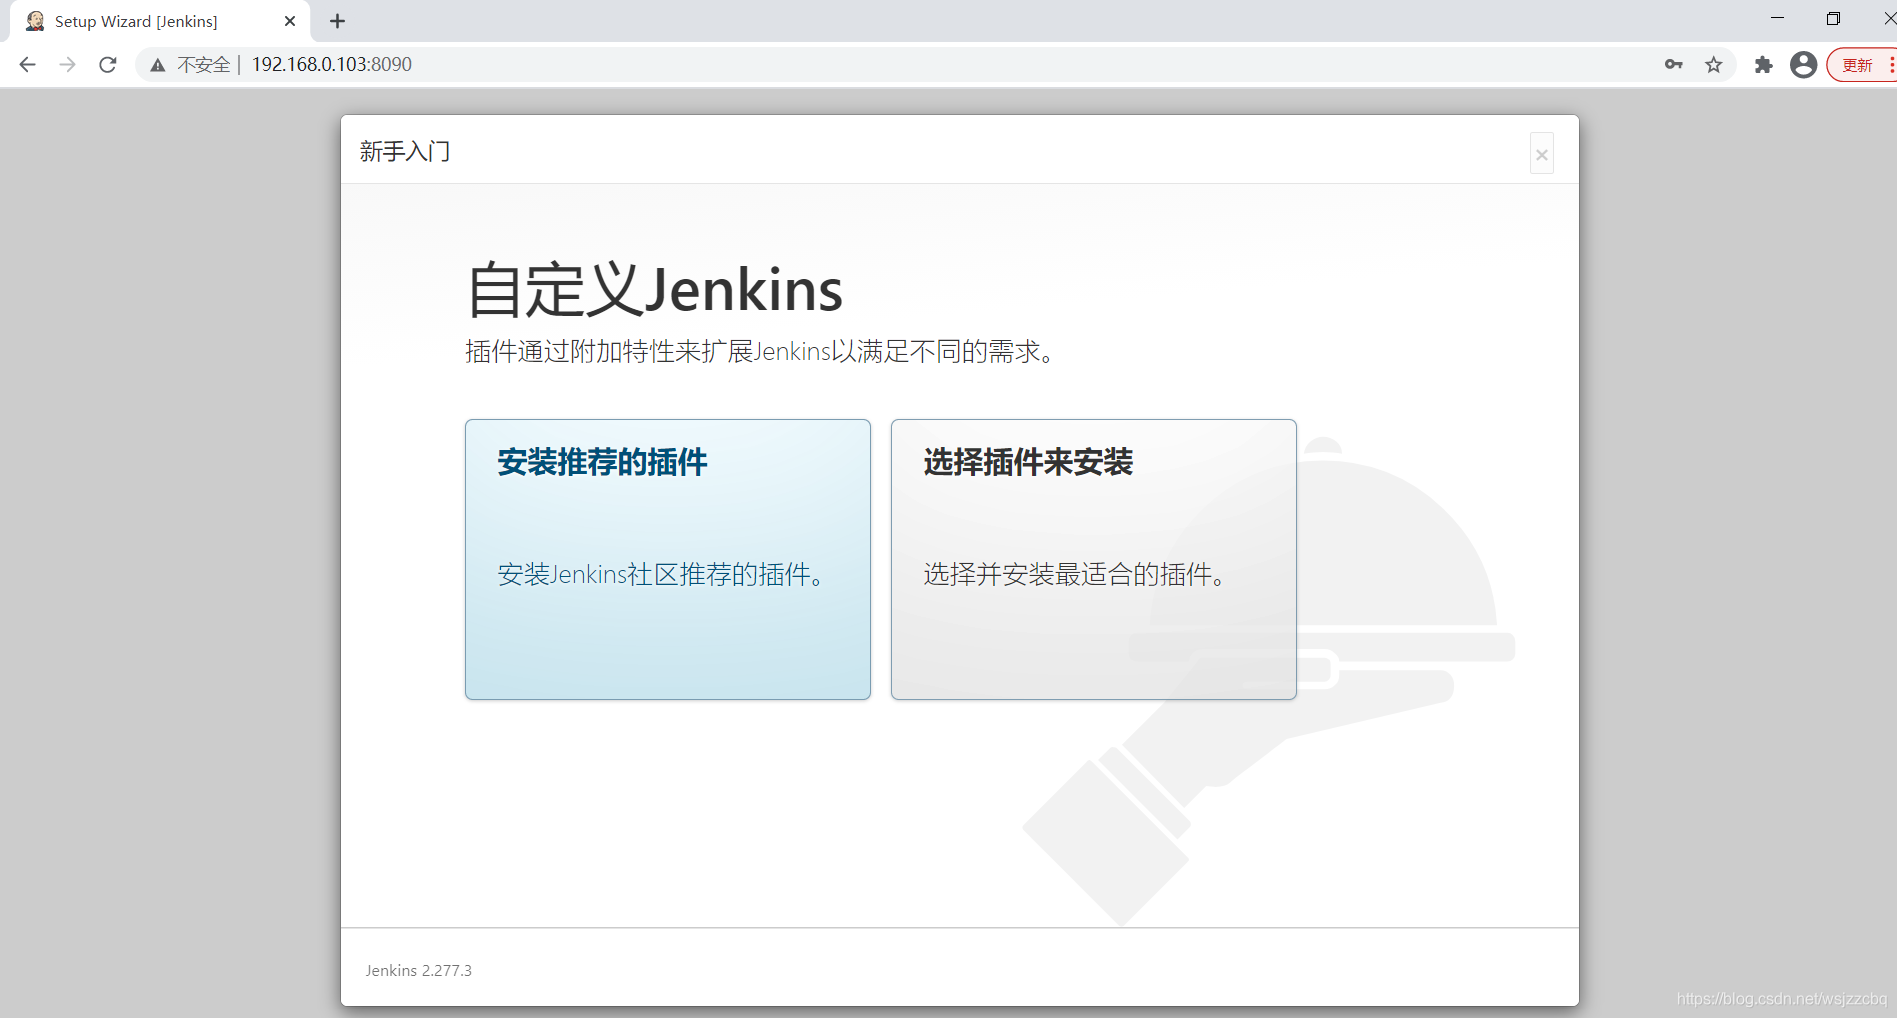Screen dimensions: 1897x1018
Task: Open the Chrome profile avatar
Action: [1803, 65]
